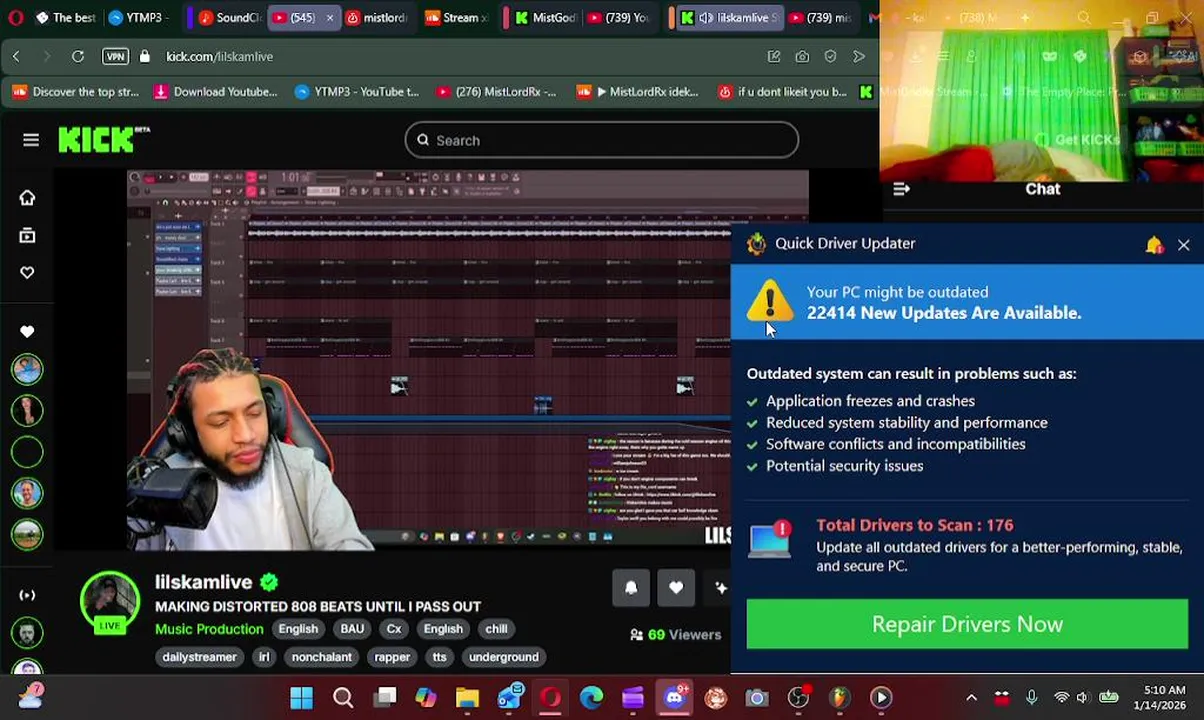
Task: Click the send arrow icon in address bar
Action: click(858, 57)
